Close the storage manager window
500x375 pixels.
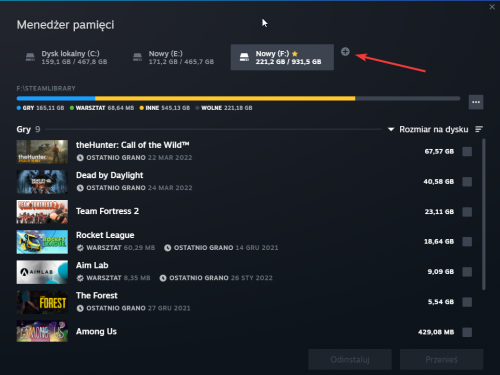click(x=492, y=7)
